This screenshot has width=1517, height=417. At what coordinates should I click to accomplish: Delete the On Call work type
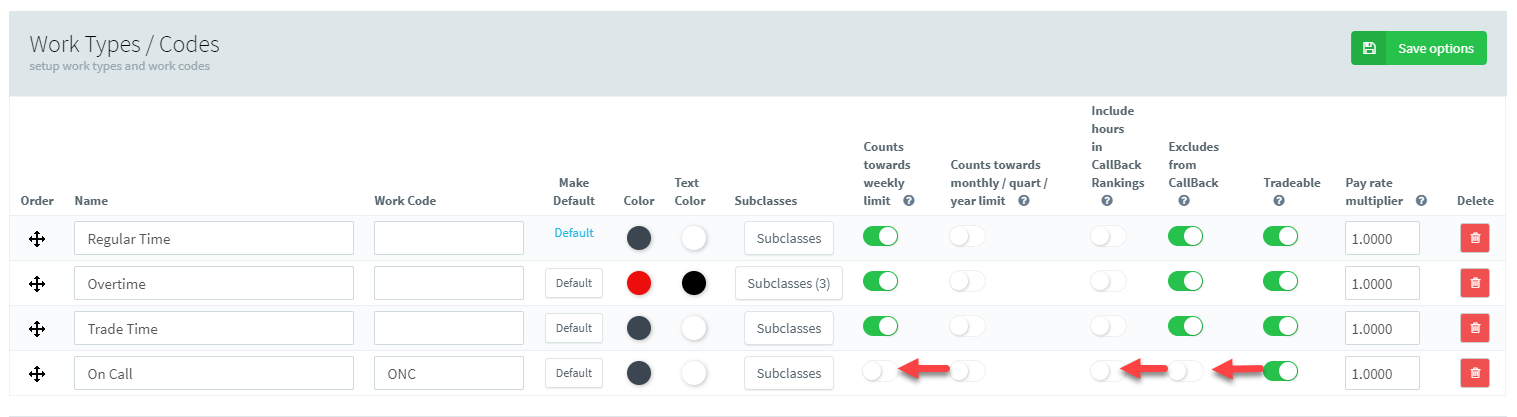coord(1474,373)
